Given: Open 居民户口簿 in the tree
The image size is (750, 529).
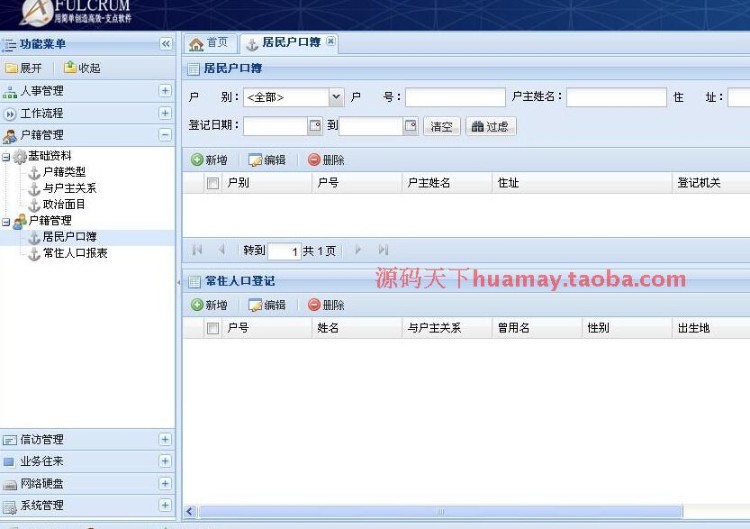Looking at the screenshot, I should pyautogui.click(x=70, y=237).
